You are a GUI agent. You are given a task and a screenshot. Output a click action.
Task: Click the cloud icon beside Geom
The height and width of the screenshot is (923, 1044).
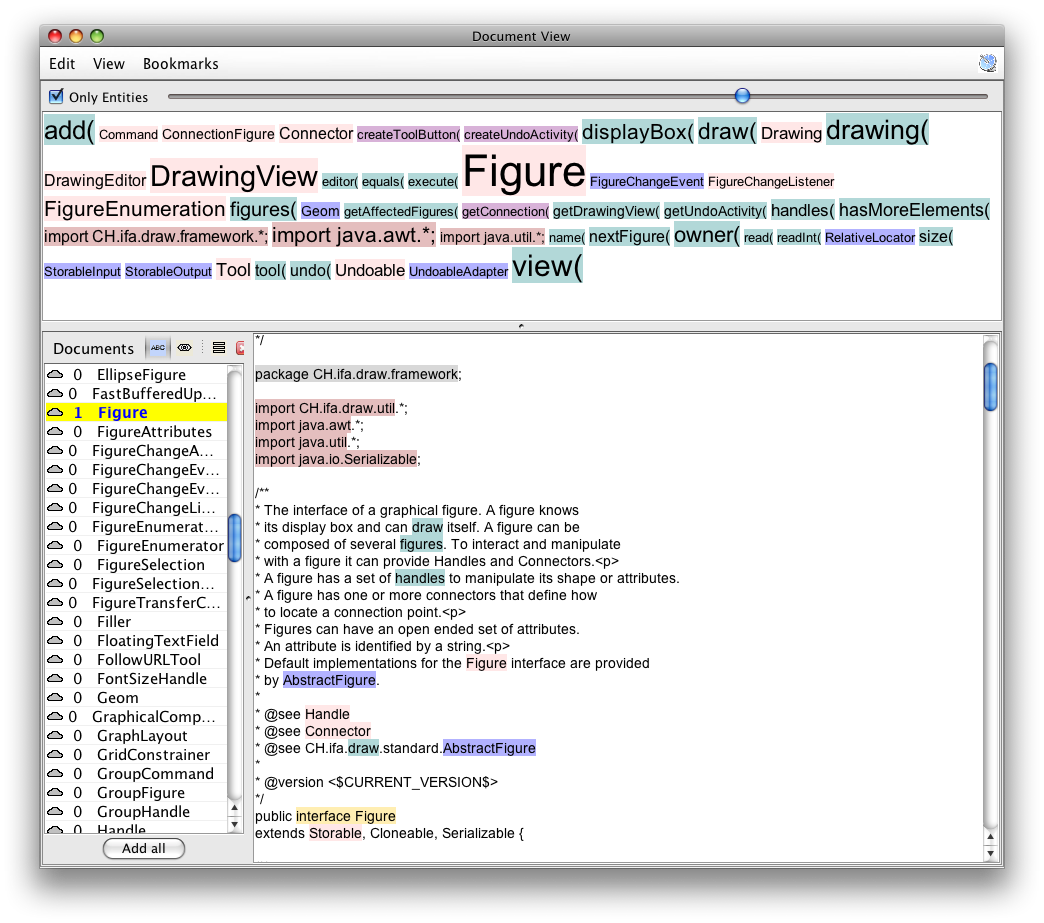pyautogui.click(x=55, y=698)
